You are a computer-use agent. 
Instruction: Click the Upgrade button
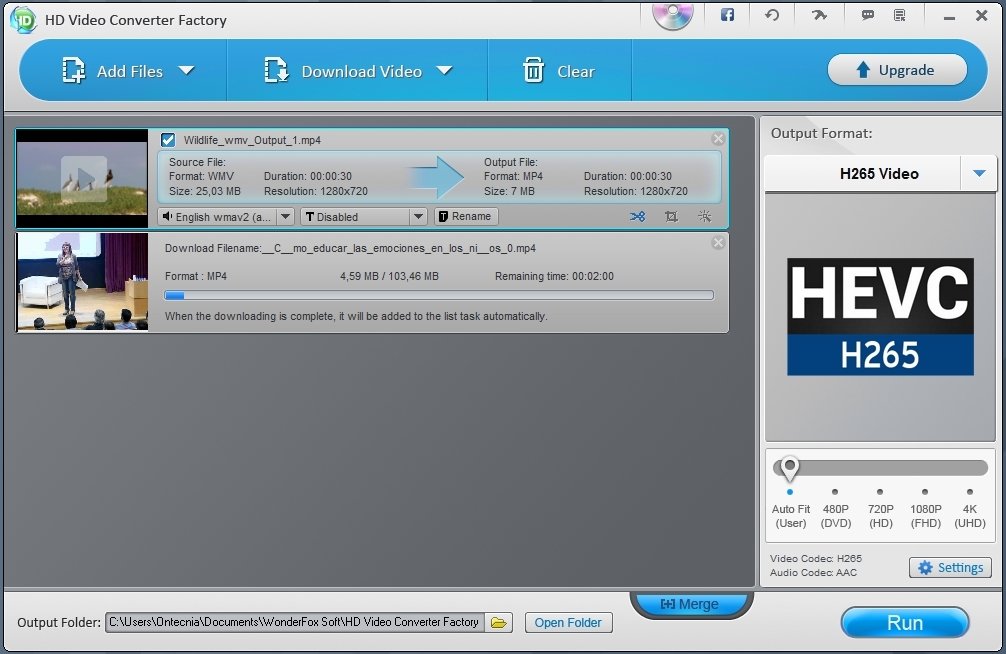[897, 70]
